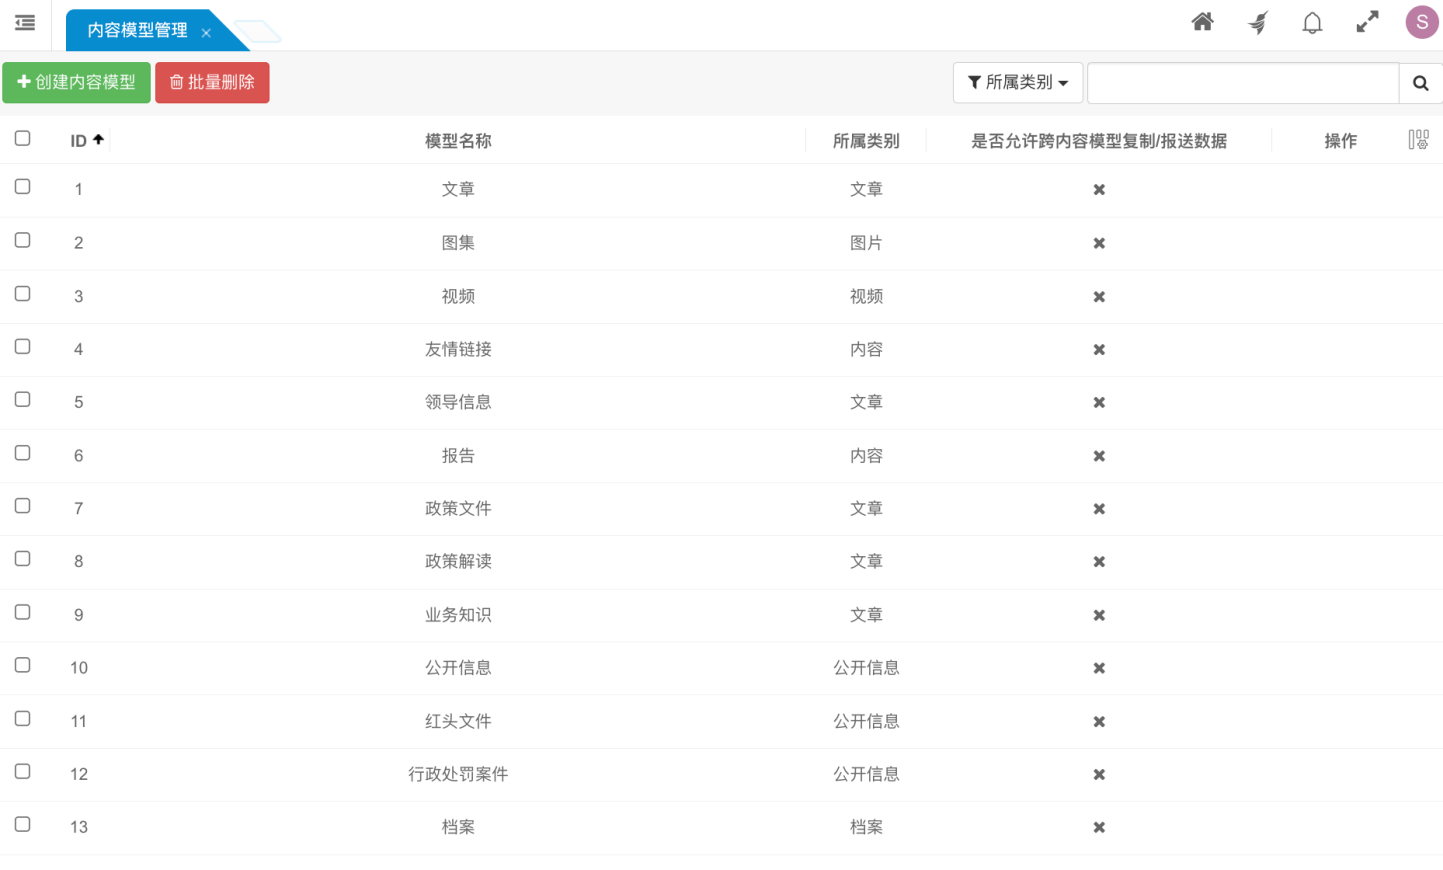Toggle fullscreen with the expand arrows icon
1443x870 pixels.
pos(1367,22)
